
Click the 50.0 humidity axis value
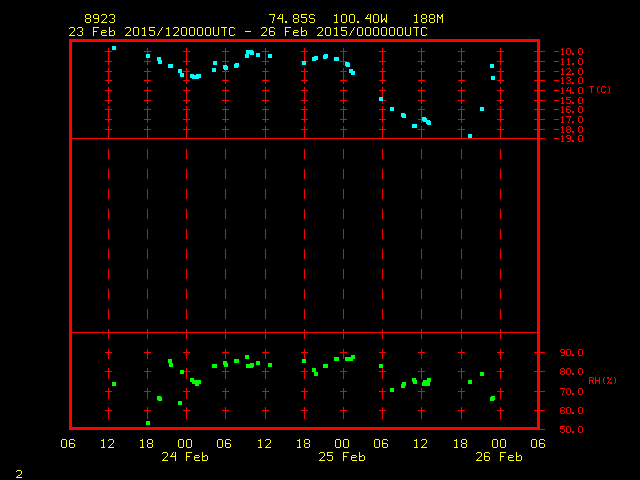coord(571,430)
